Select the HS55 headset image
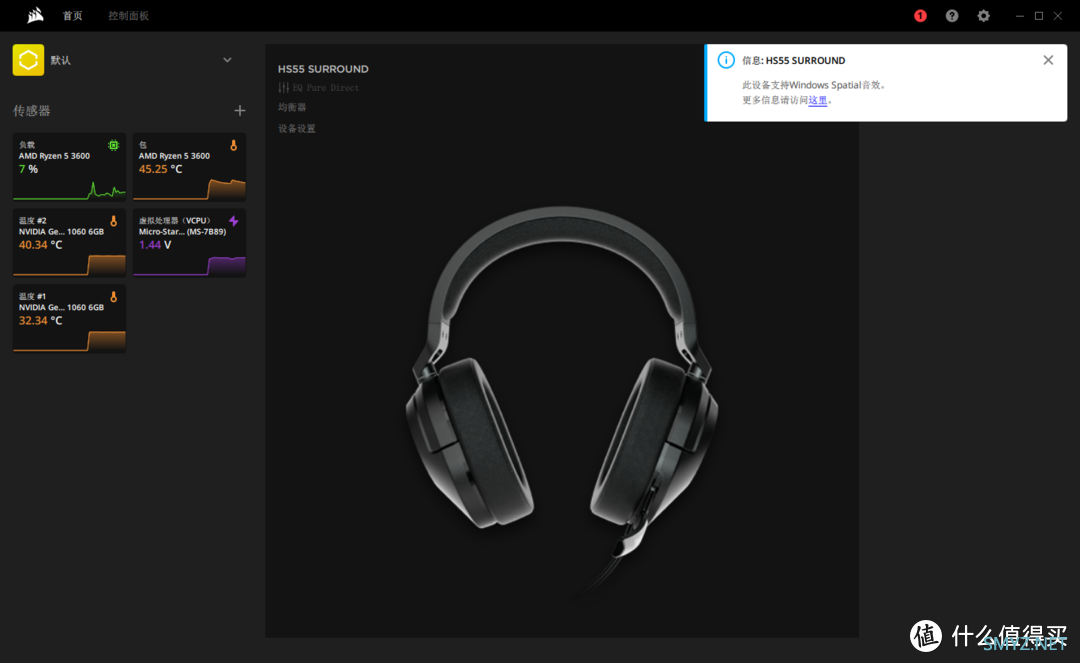This screenshot has height=663, width=1080. coord(561,380)
